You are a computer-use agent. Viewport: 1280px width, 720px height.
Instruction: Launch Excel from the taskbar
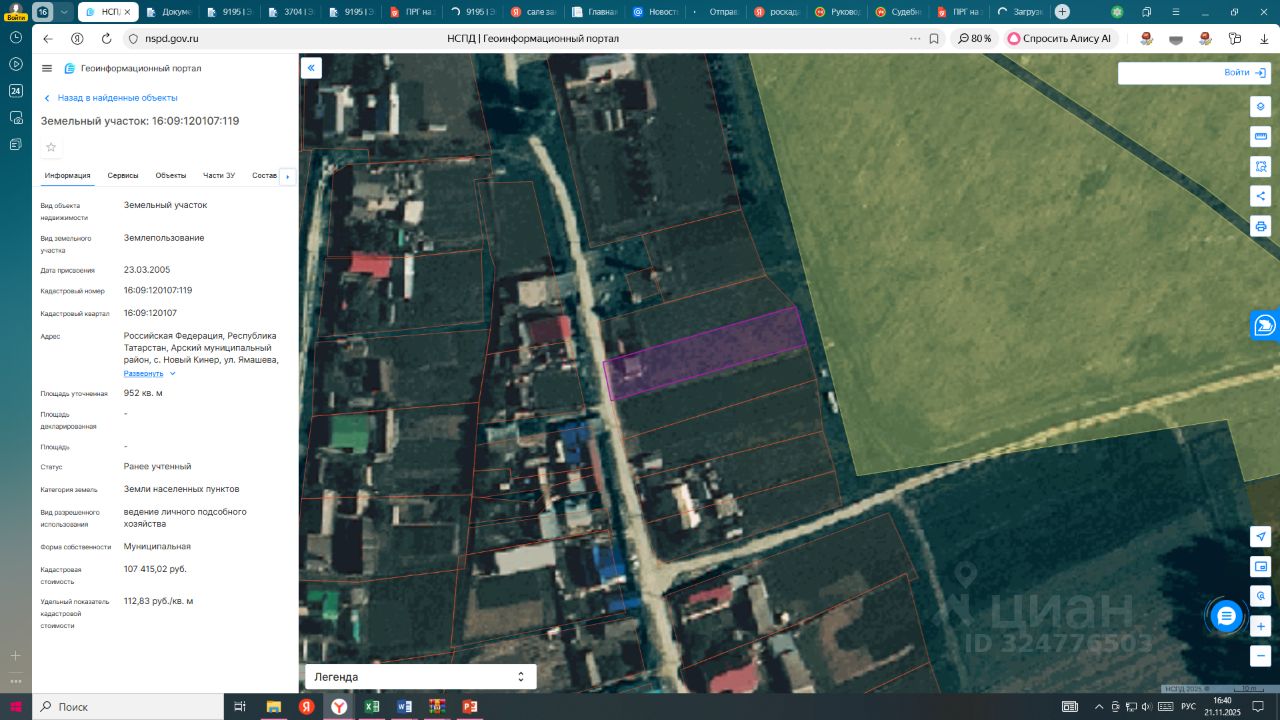tap(371, 707)
